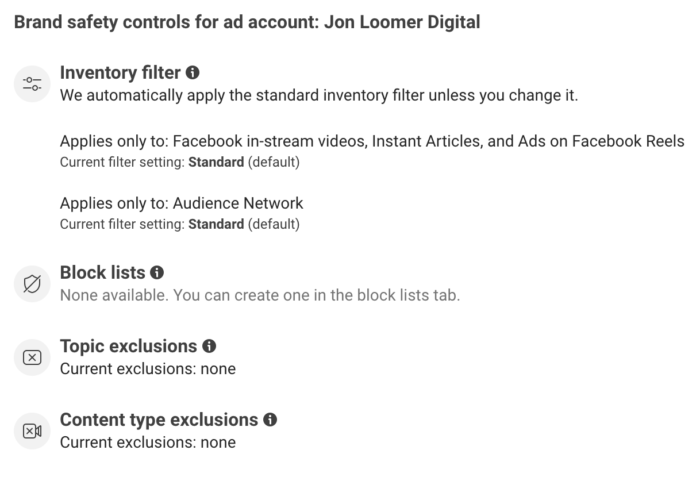This screenshot has height=477, width=700.
Task: Open the Topic exclusions info icon
Action: pyautogui.click(x=209, y=346)
